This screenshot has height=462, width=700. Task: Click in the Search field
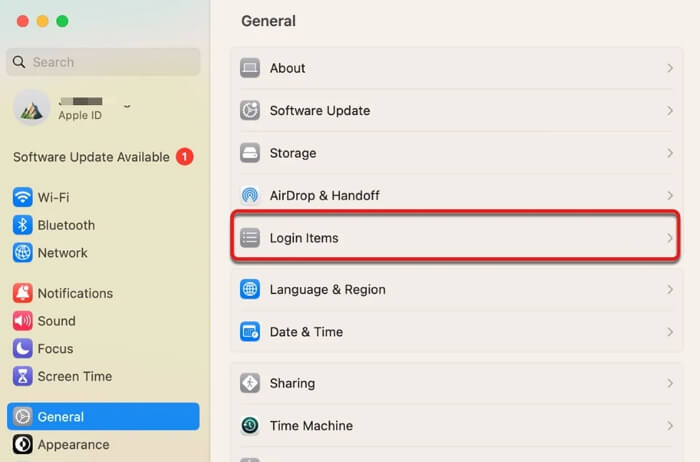[103, 62]
